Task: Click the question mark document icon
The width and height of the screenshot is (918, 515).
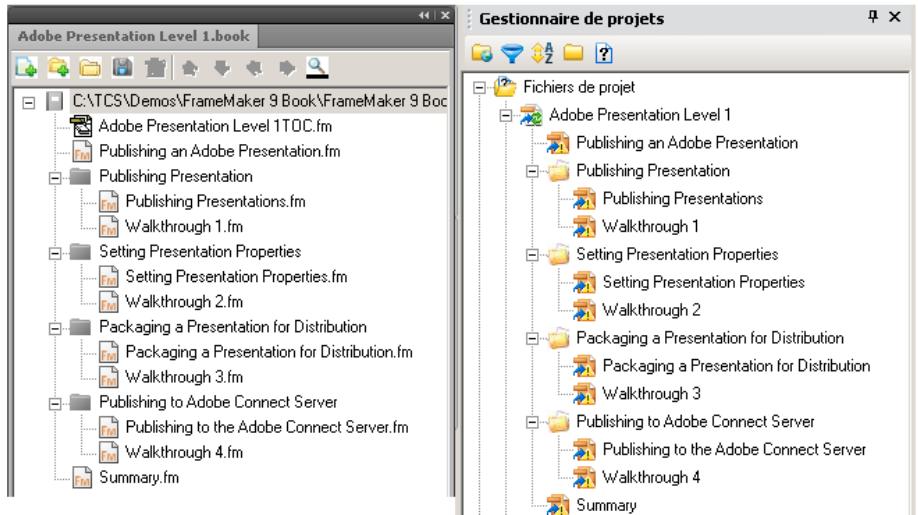Action: pos(604,53)
